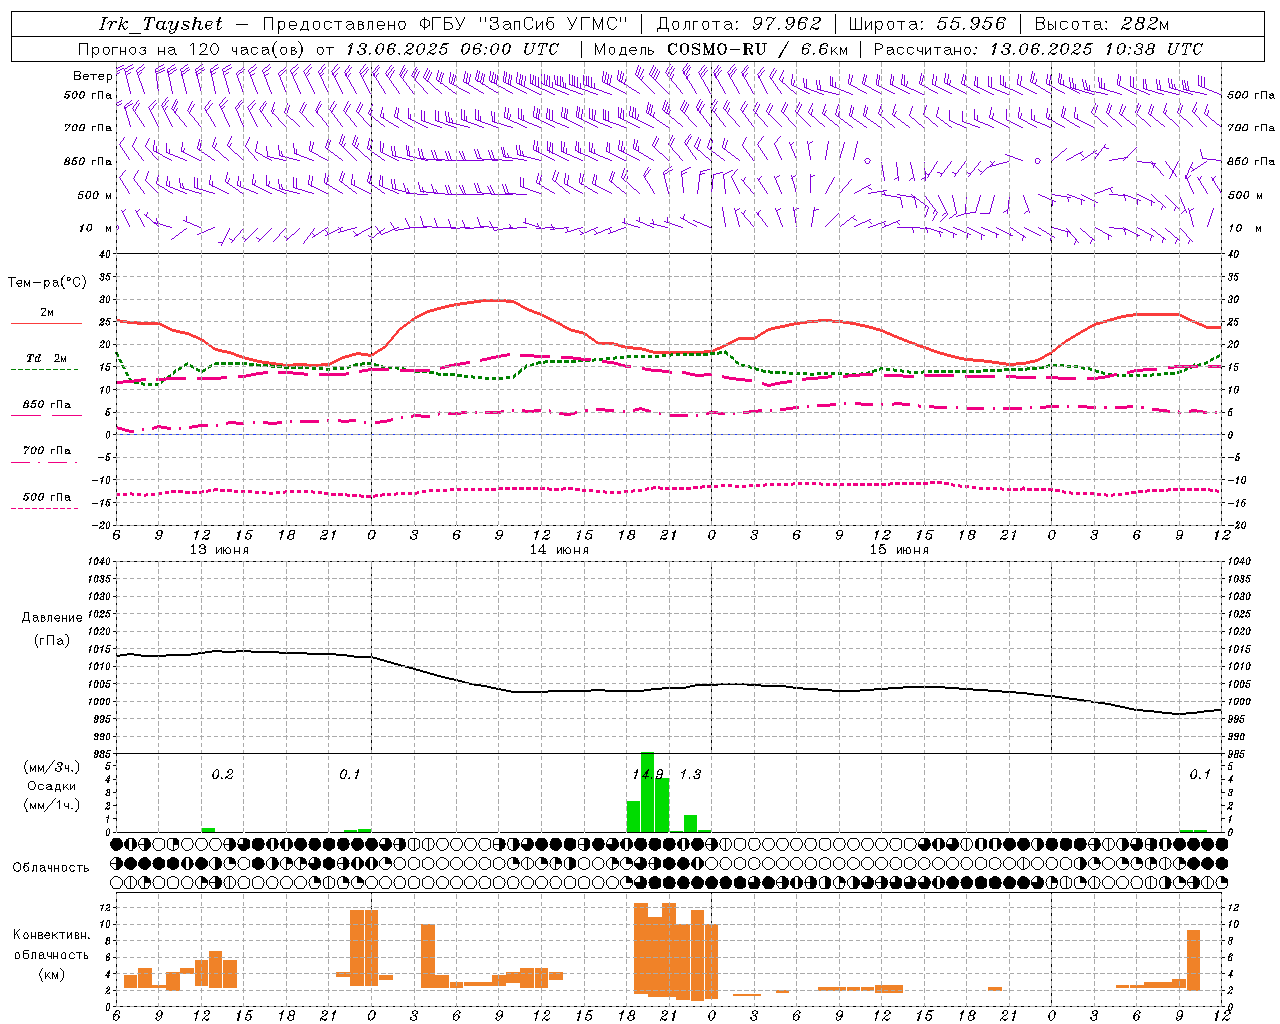Click the Рассчитано: 13.06.2025 10:38 UTC timestamp
Screen dimensions: 1280x1024
coord(1038,49)
